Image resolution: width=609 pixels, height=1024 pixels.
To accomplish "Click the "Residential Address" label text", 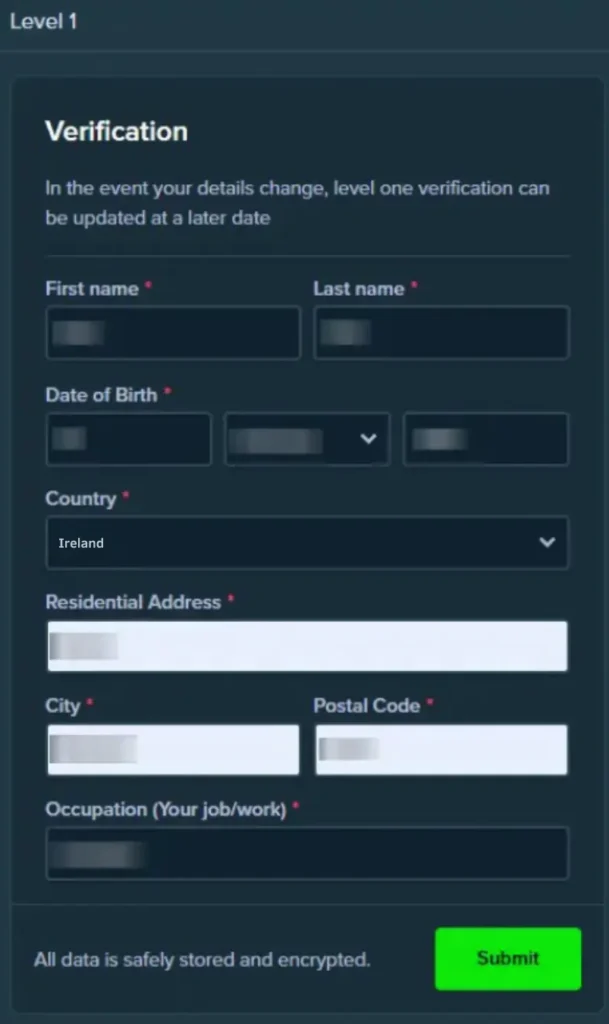I will pos(133,602).
